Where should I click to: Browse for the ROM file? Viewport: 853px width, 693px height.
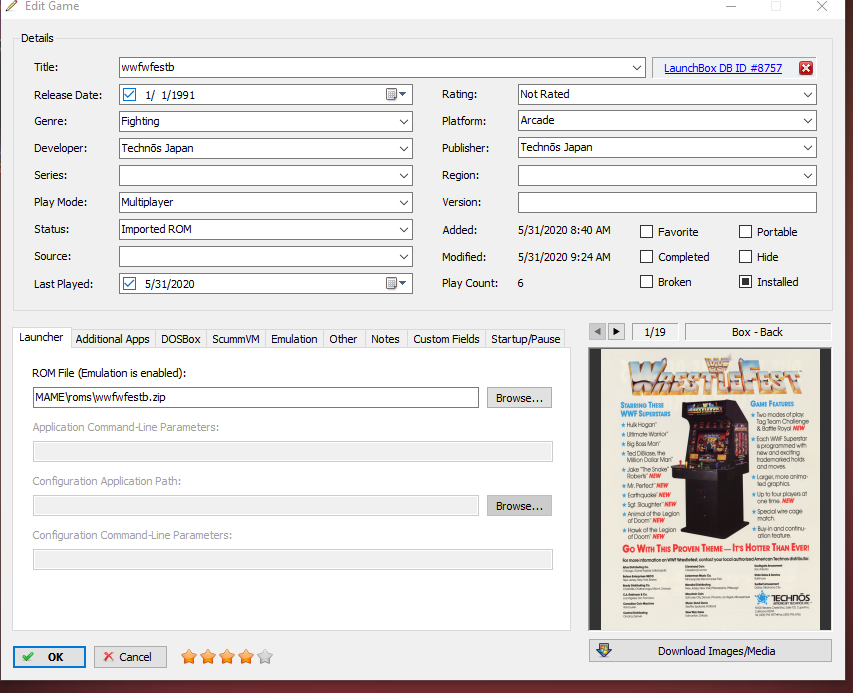[519, 398]
